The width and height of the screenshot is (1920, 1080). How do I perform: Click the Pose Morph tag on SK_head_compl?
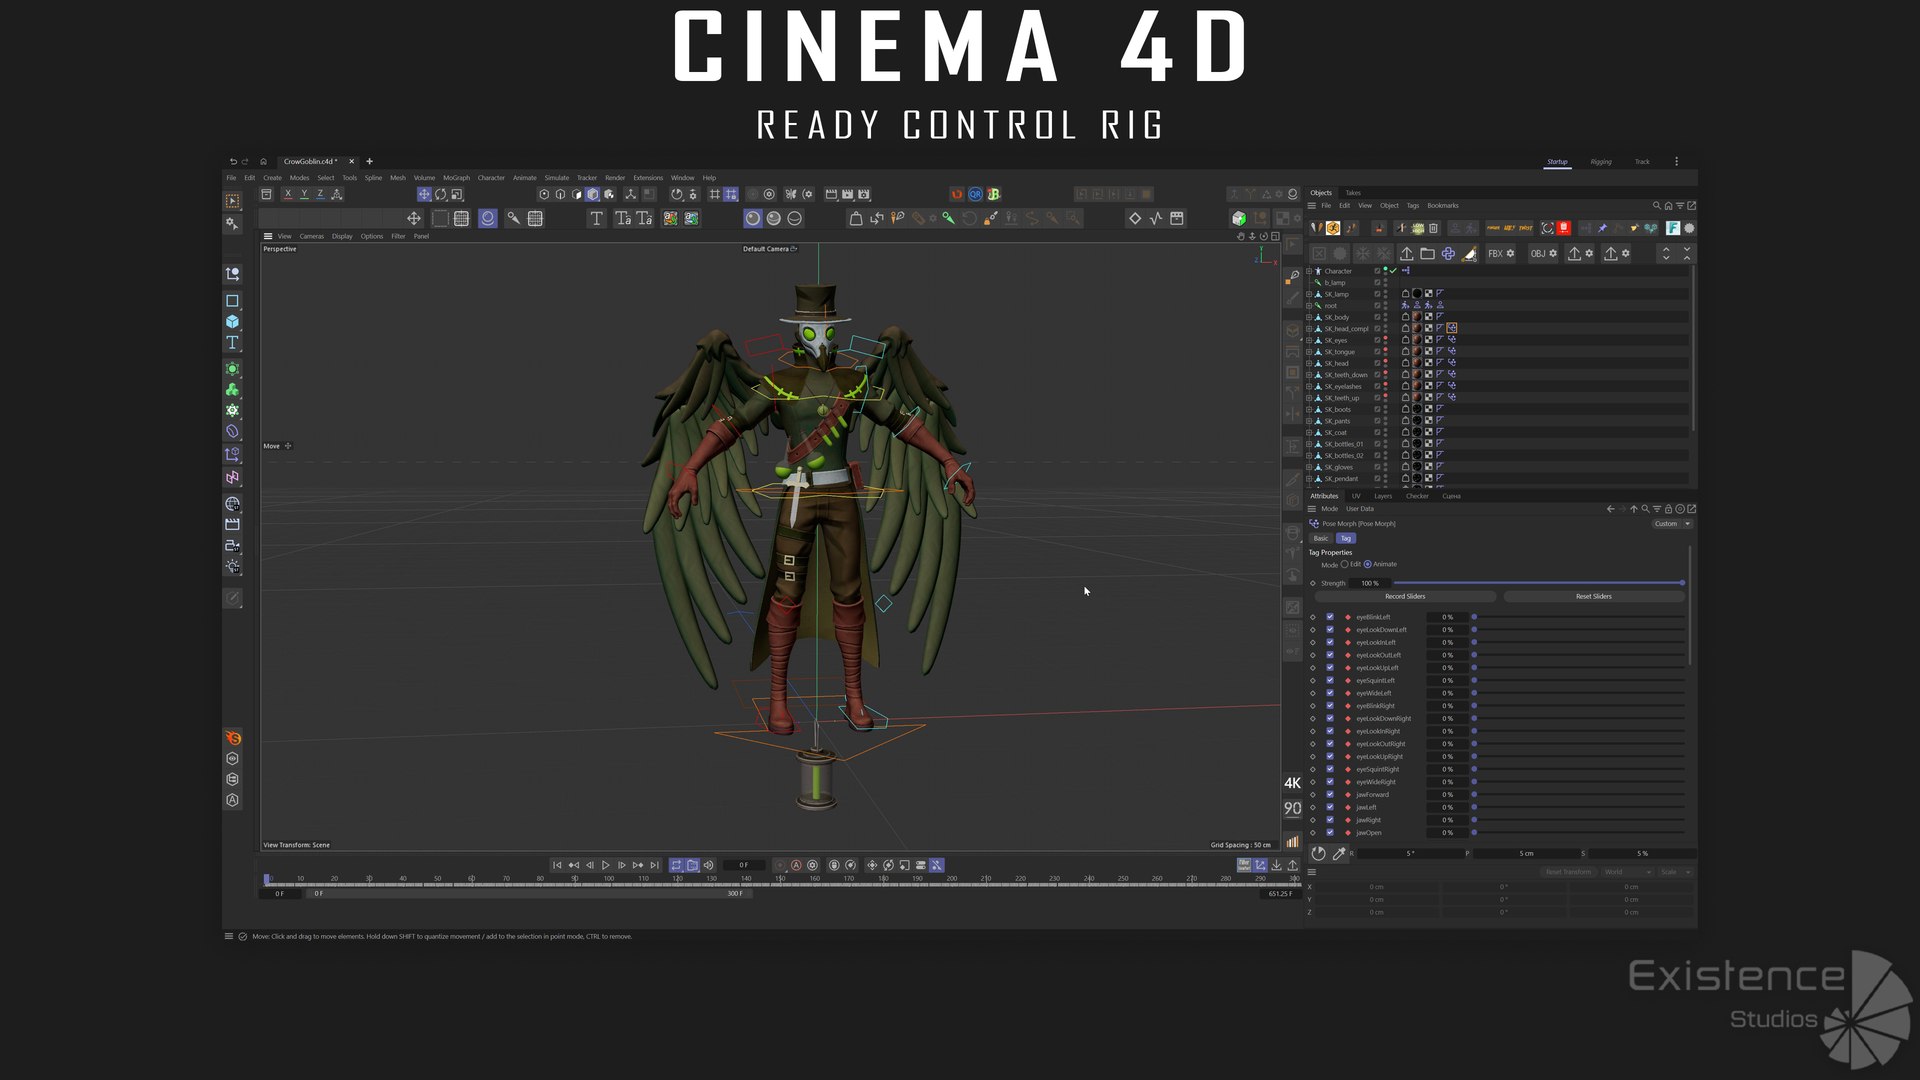pyautogui.click(x=1451, y=328)
